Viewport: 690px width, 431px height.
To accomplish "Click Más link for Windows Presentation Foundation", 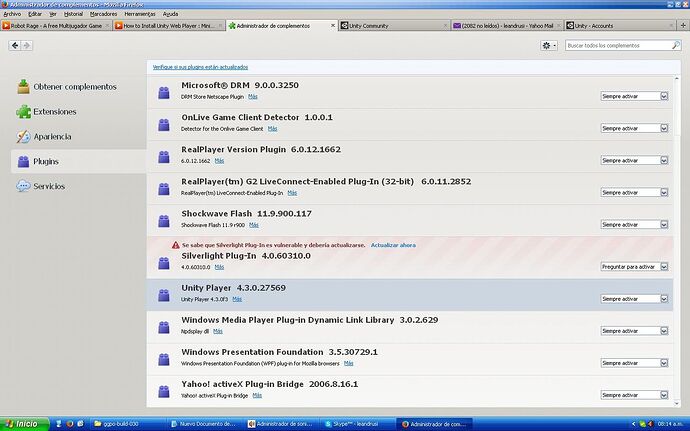I will (x=349, y=363).
